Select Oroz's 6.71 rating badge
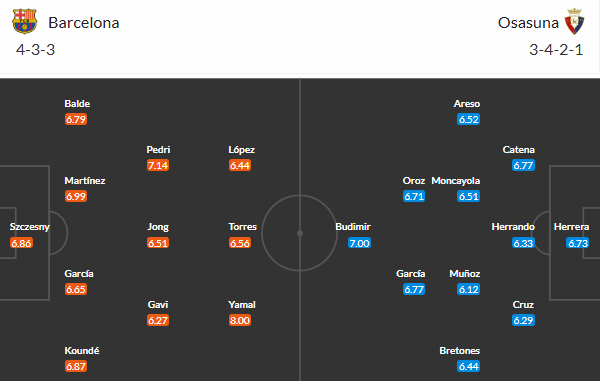The height and width of the screenshot is (381, 600). coord(414,196)
